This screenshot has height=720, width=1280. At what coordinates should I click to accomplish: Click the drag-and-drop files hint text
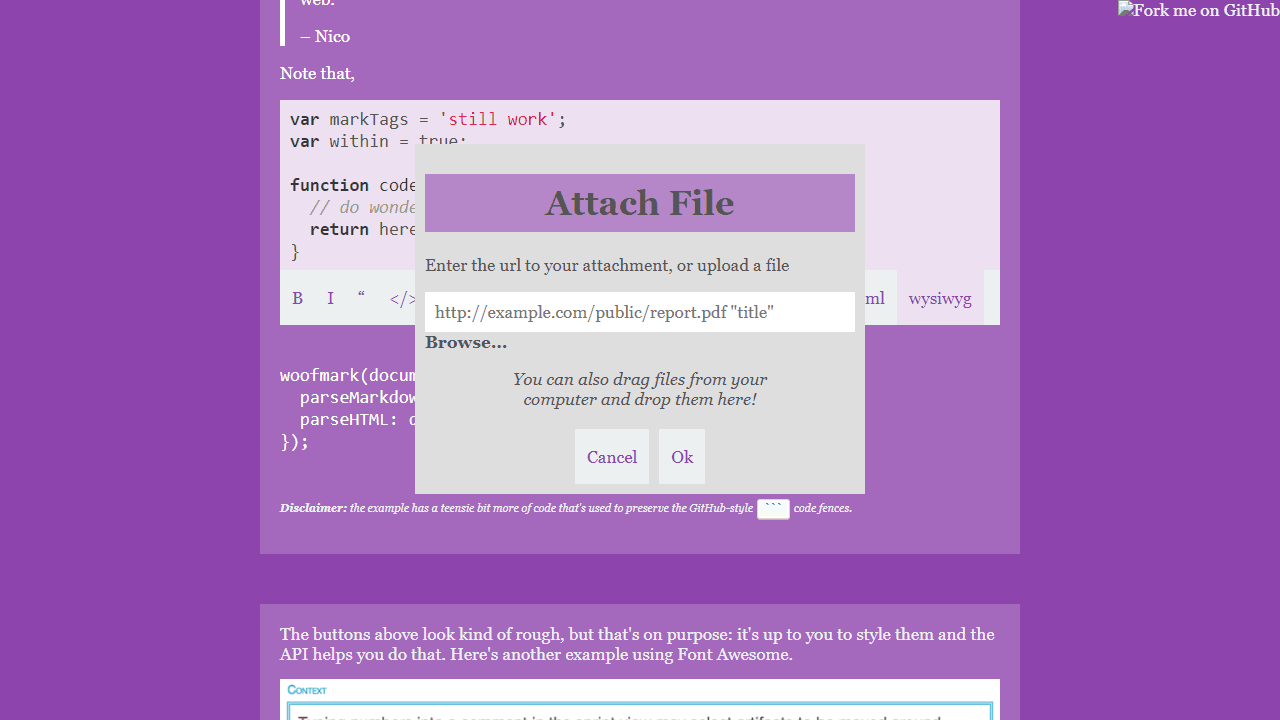[x=640, y=389]
